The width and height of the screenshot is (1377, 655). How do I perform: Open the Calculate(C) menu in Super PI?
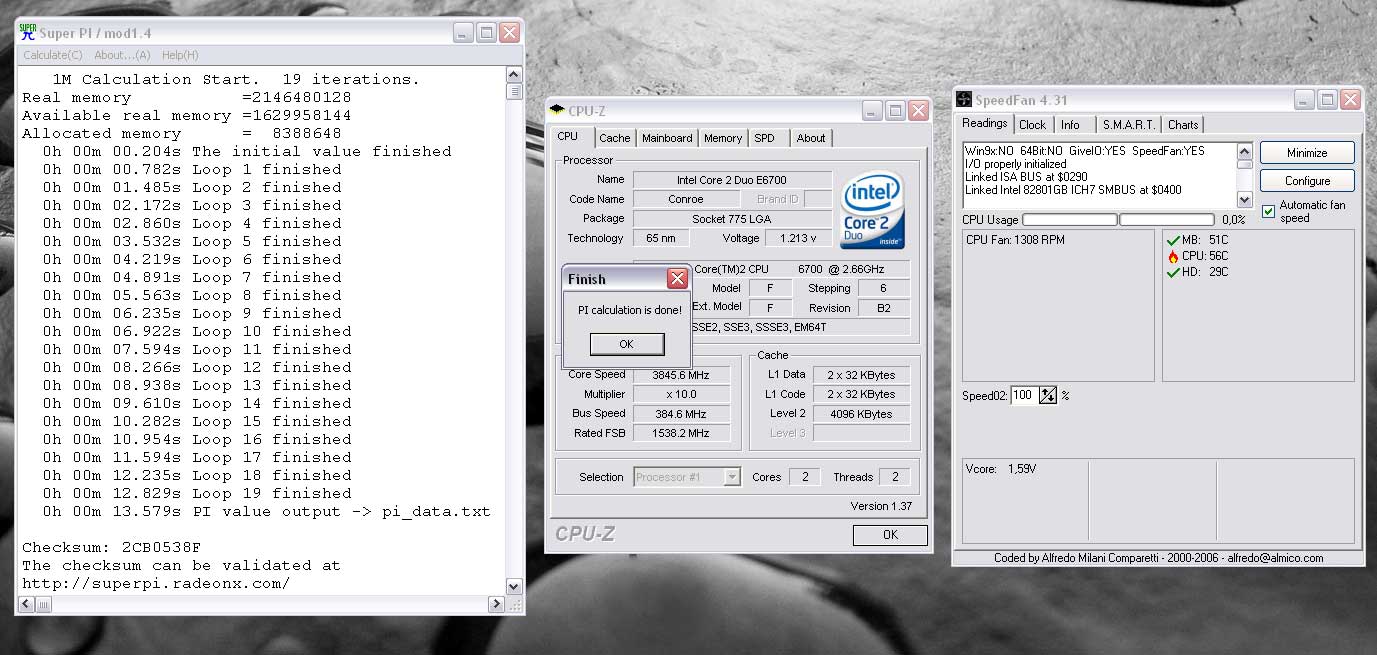53,55
